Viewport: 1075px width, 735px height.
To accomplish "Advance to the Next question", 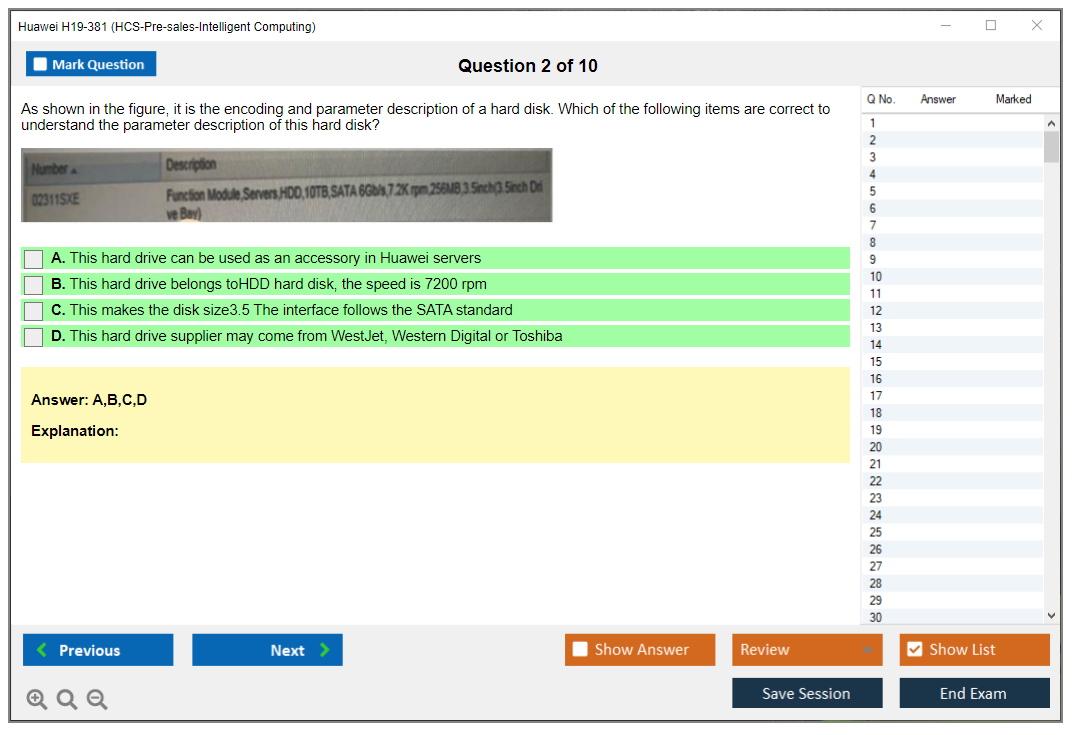I will [x=267, y=650].
